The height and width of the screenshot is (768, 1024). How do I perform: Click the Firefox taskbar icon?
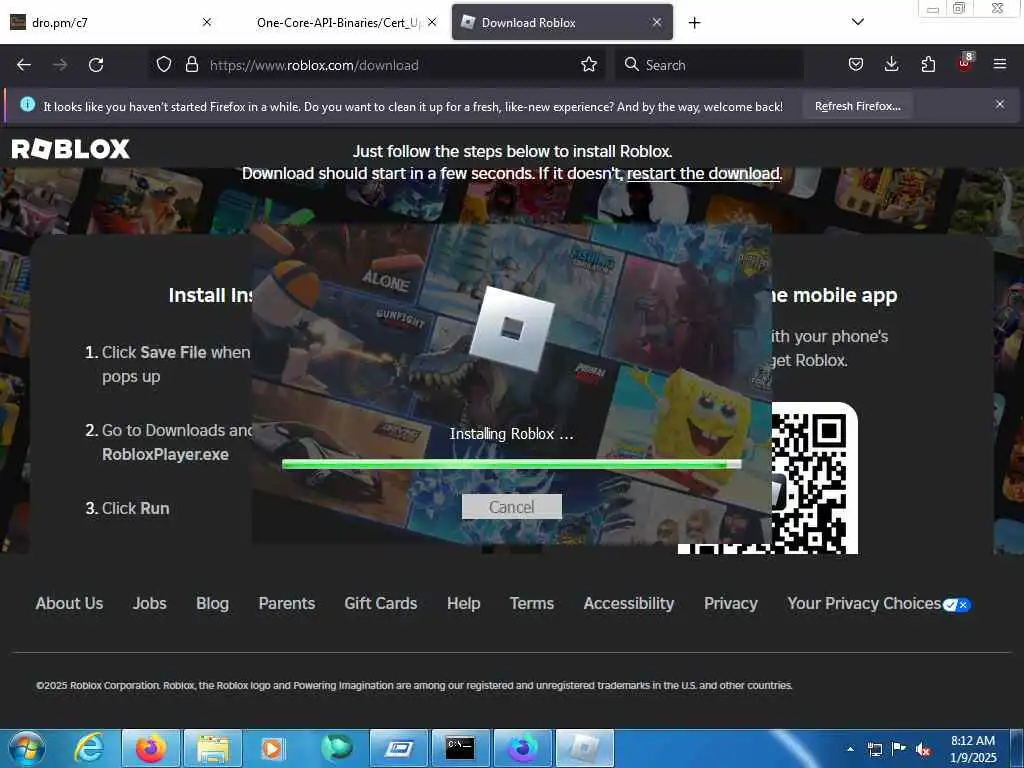click(x=150, y=748)
